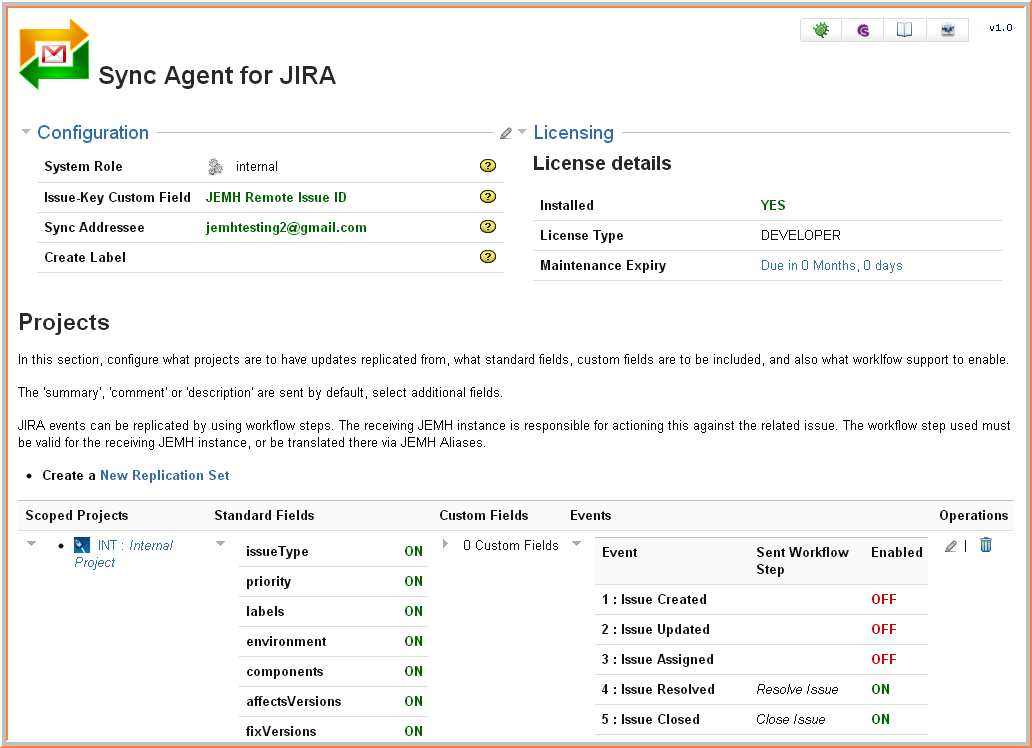Viewport: 1032px width, 748px height.
Task: Click the Enabled column header
Action: [896, 552]
